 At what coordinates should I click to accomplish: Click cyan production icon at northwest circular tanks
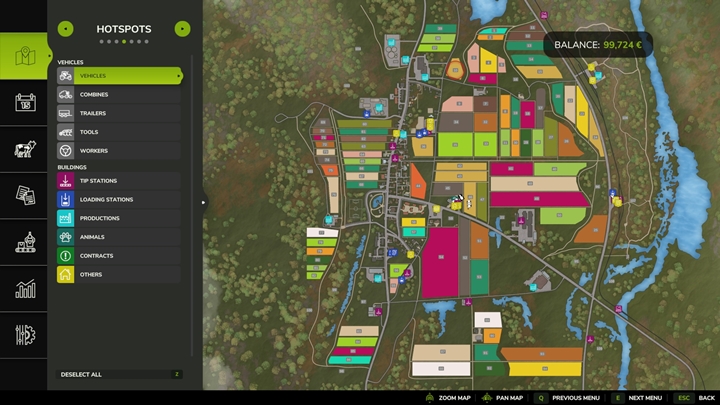391,43
